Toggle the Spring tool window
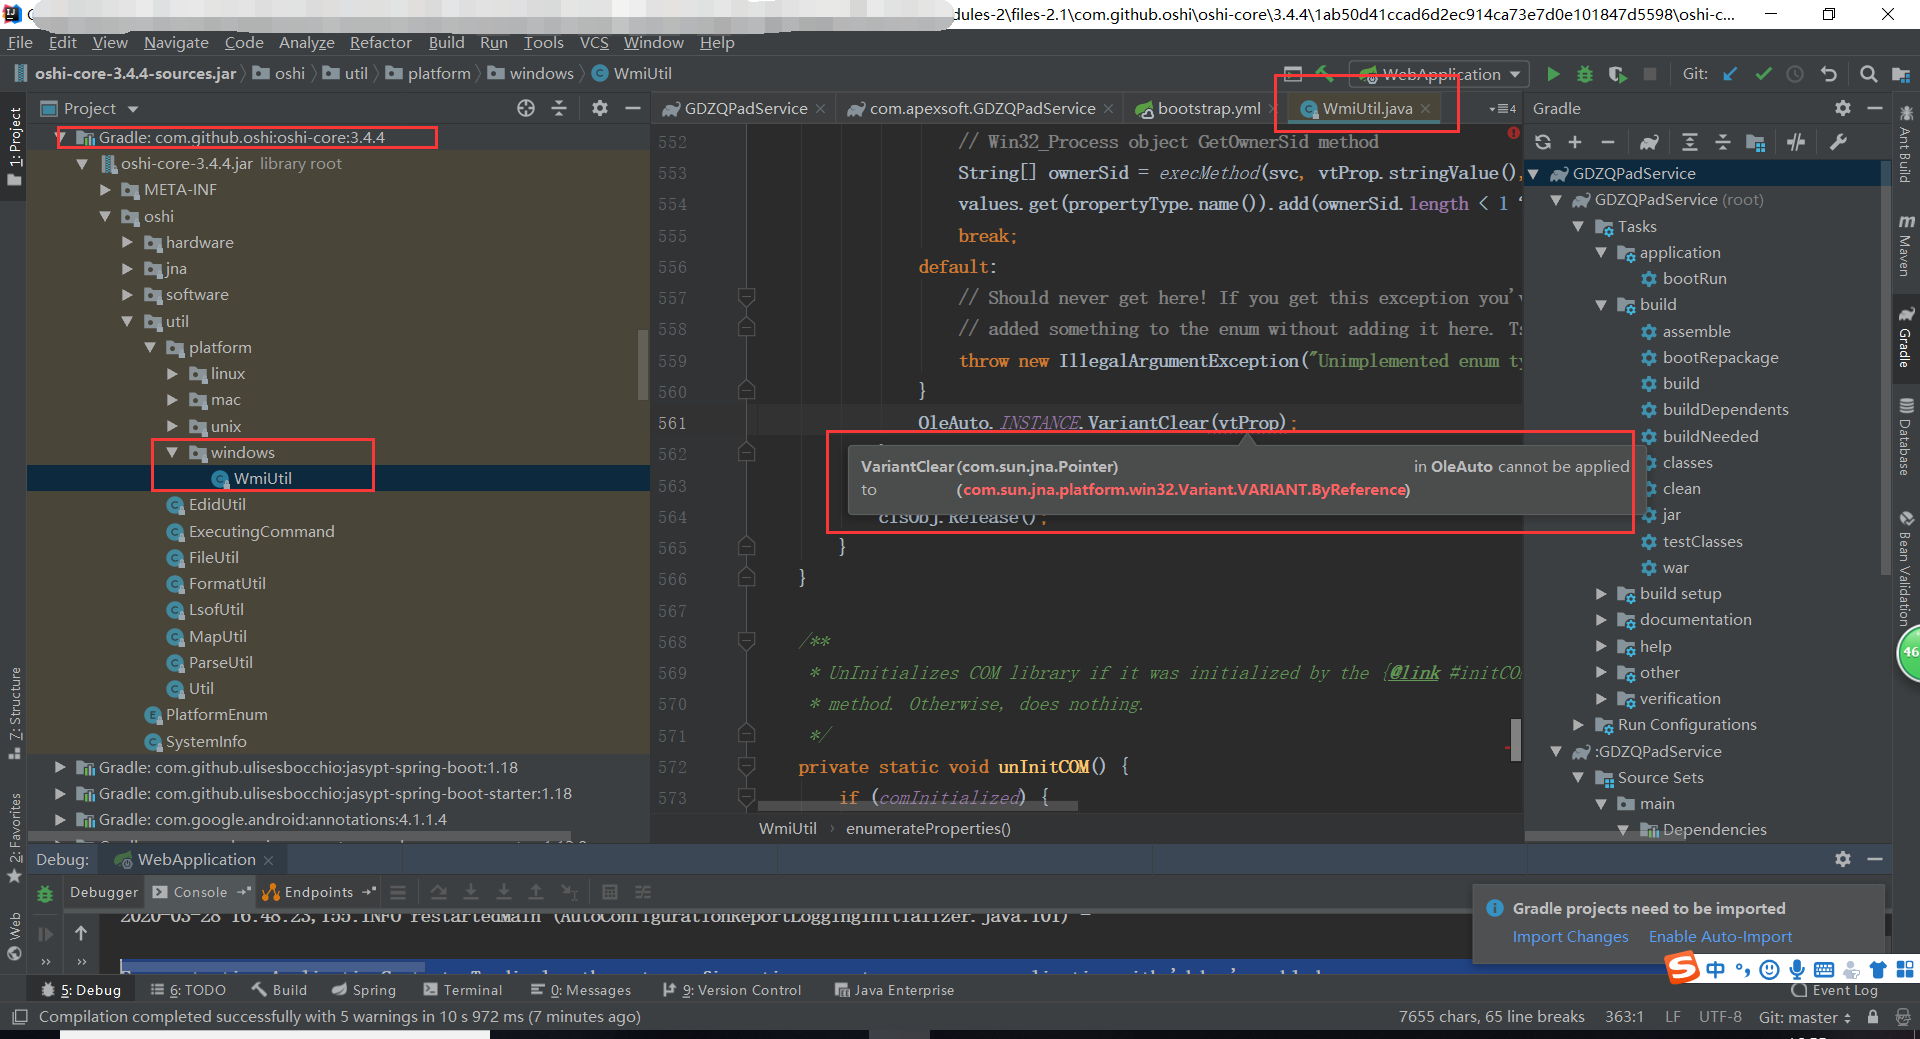 coord(364,990)
